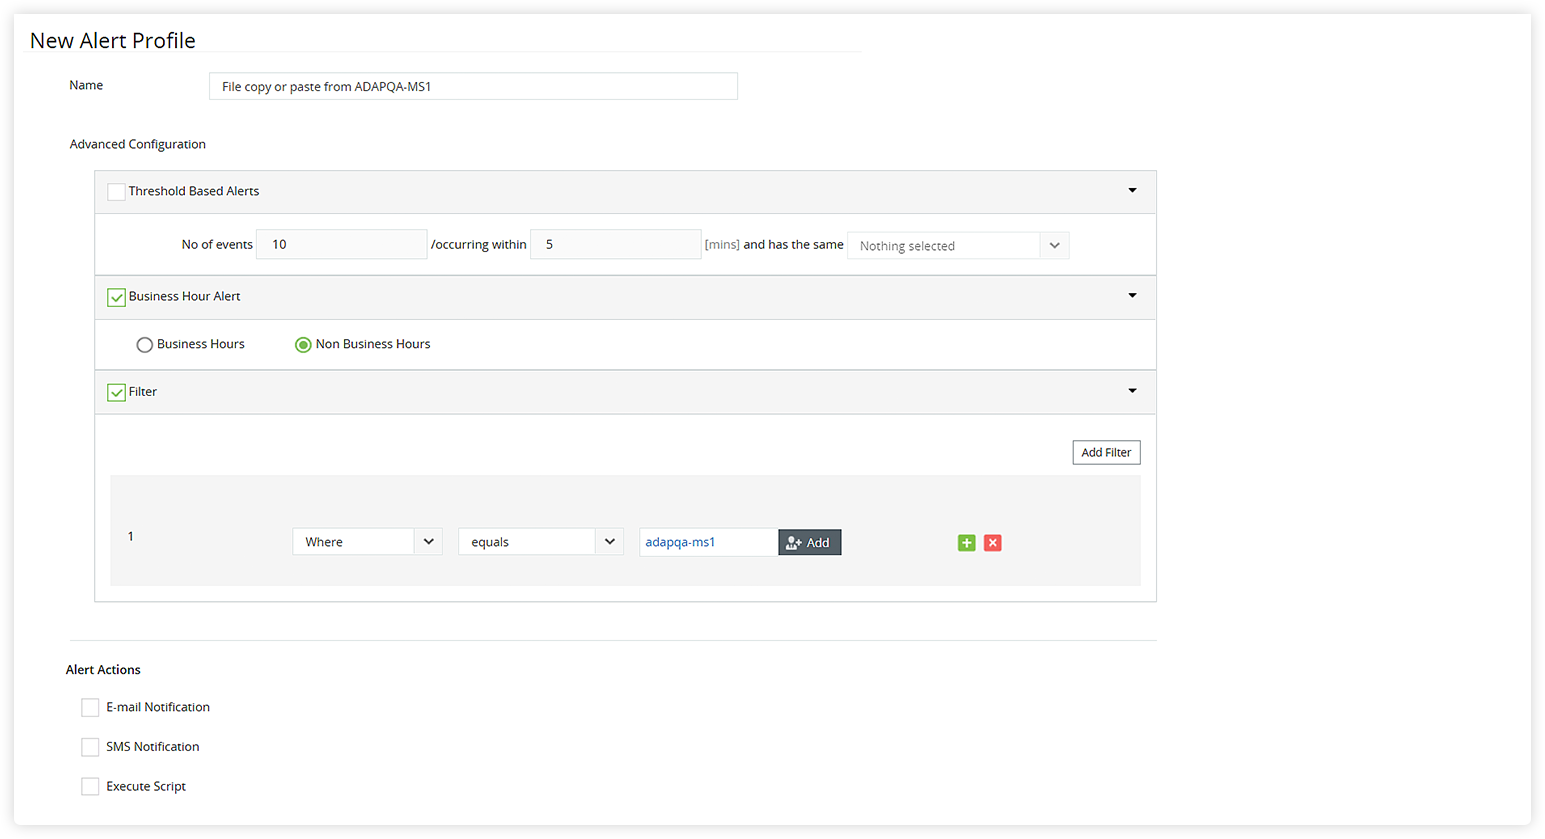Click the Add Filter button
This screenshot has height=839, width=1545.
click(1106, 452)
